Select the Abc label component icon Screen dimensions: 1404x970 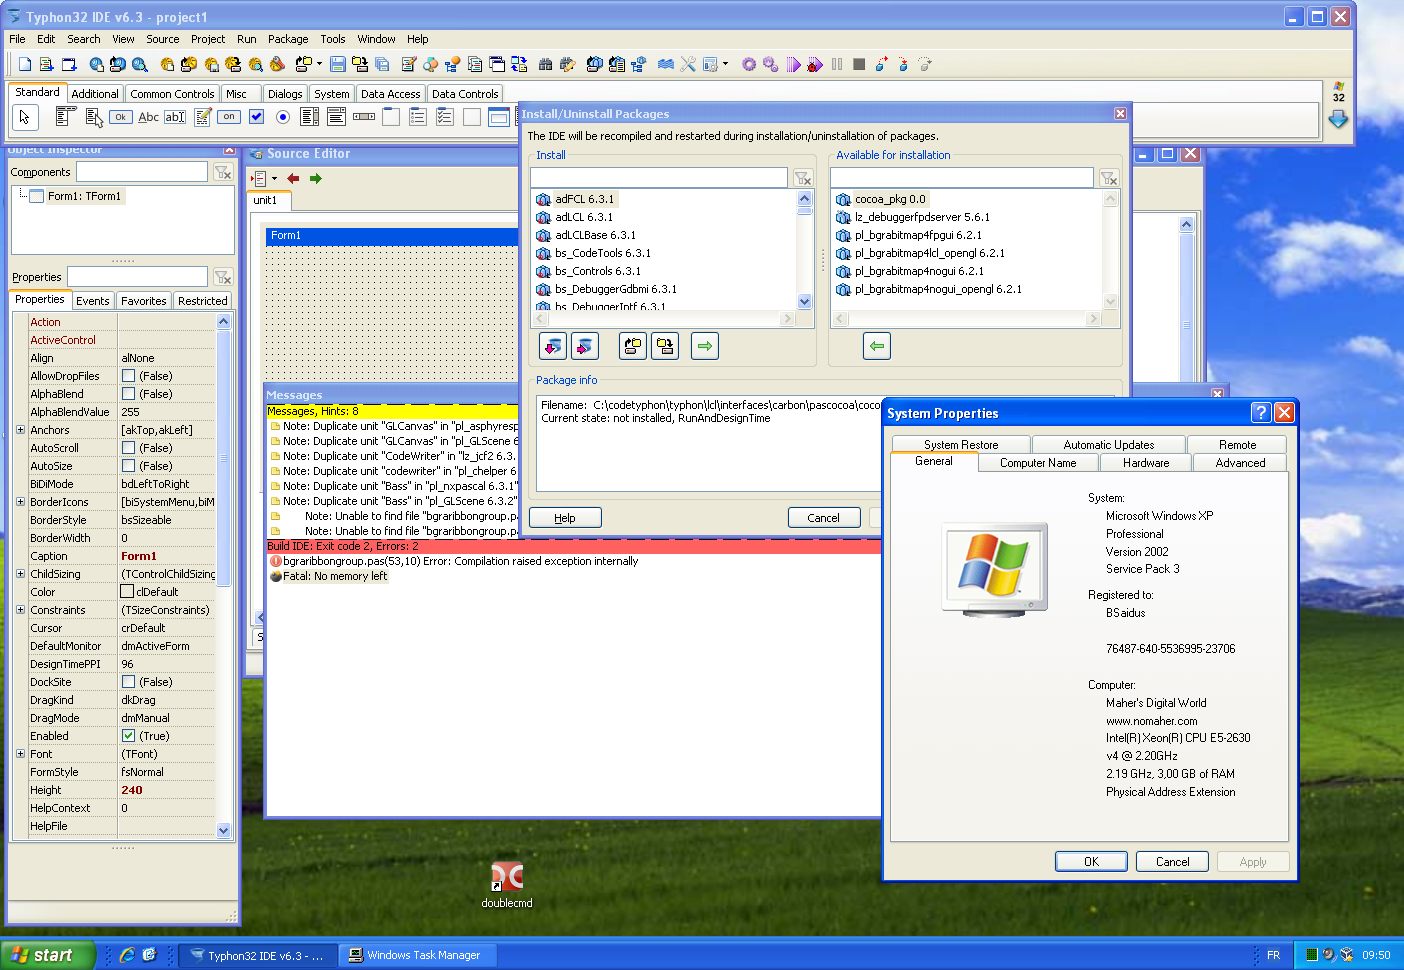[x=148, y=117]
